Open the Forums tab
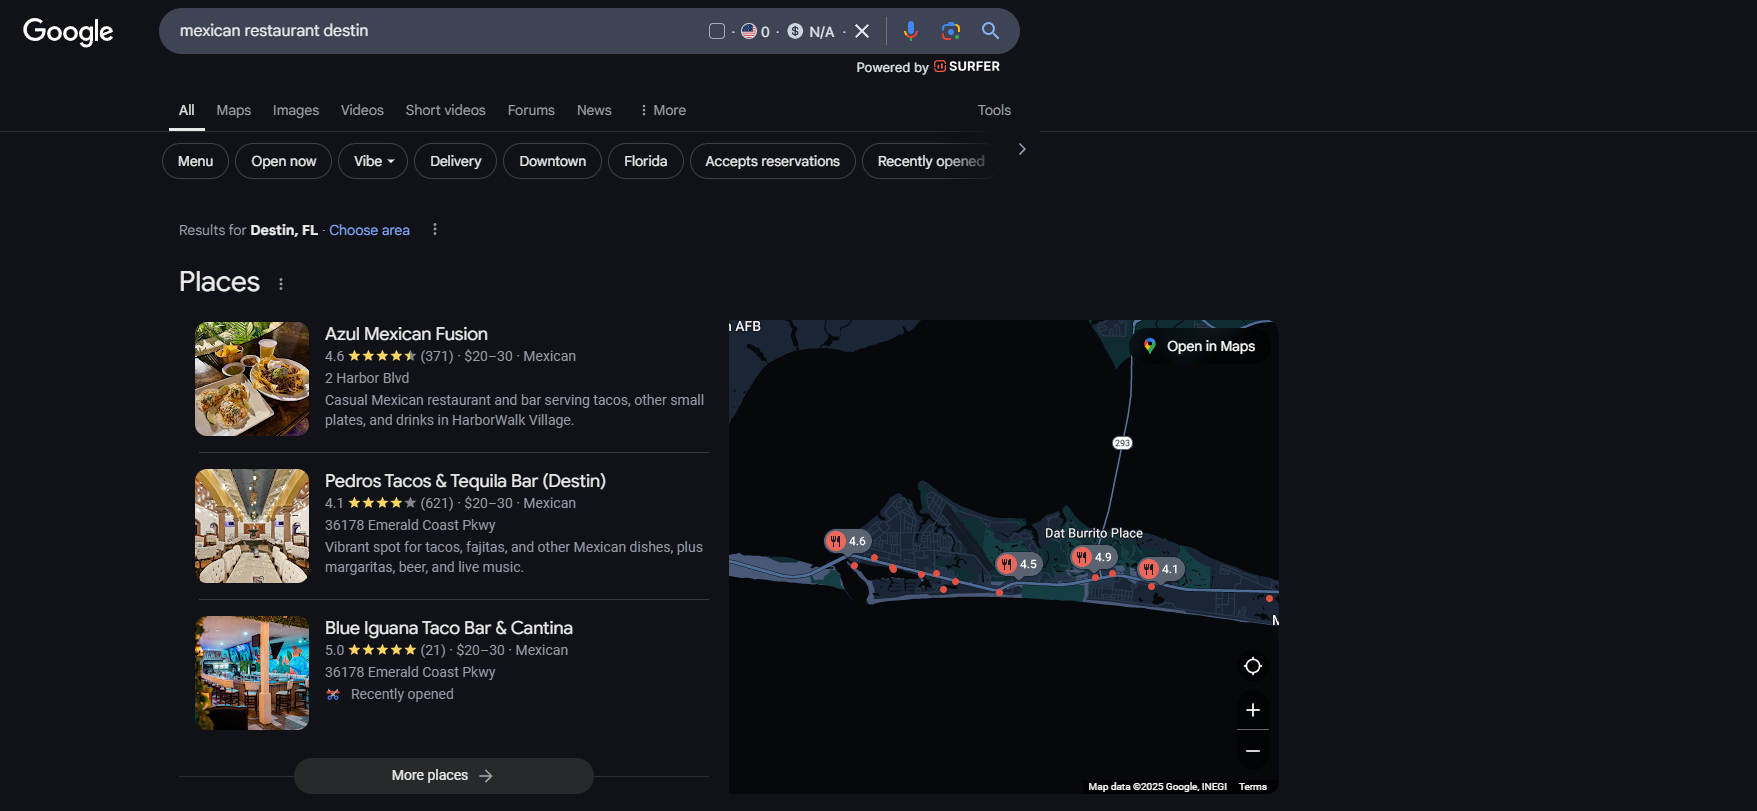The width and height of the screenshot is (1757, 811). pyautogui.click(x=531, y=110)
